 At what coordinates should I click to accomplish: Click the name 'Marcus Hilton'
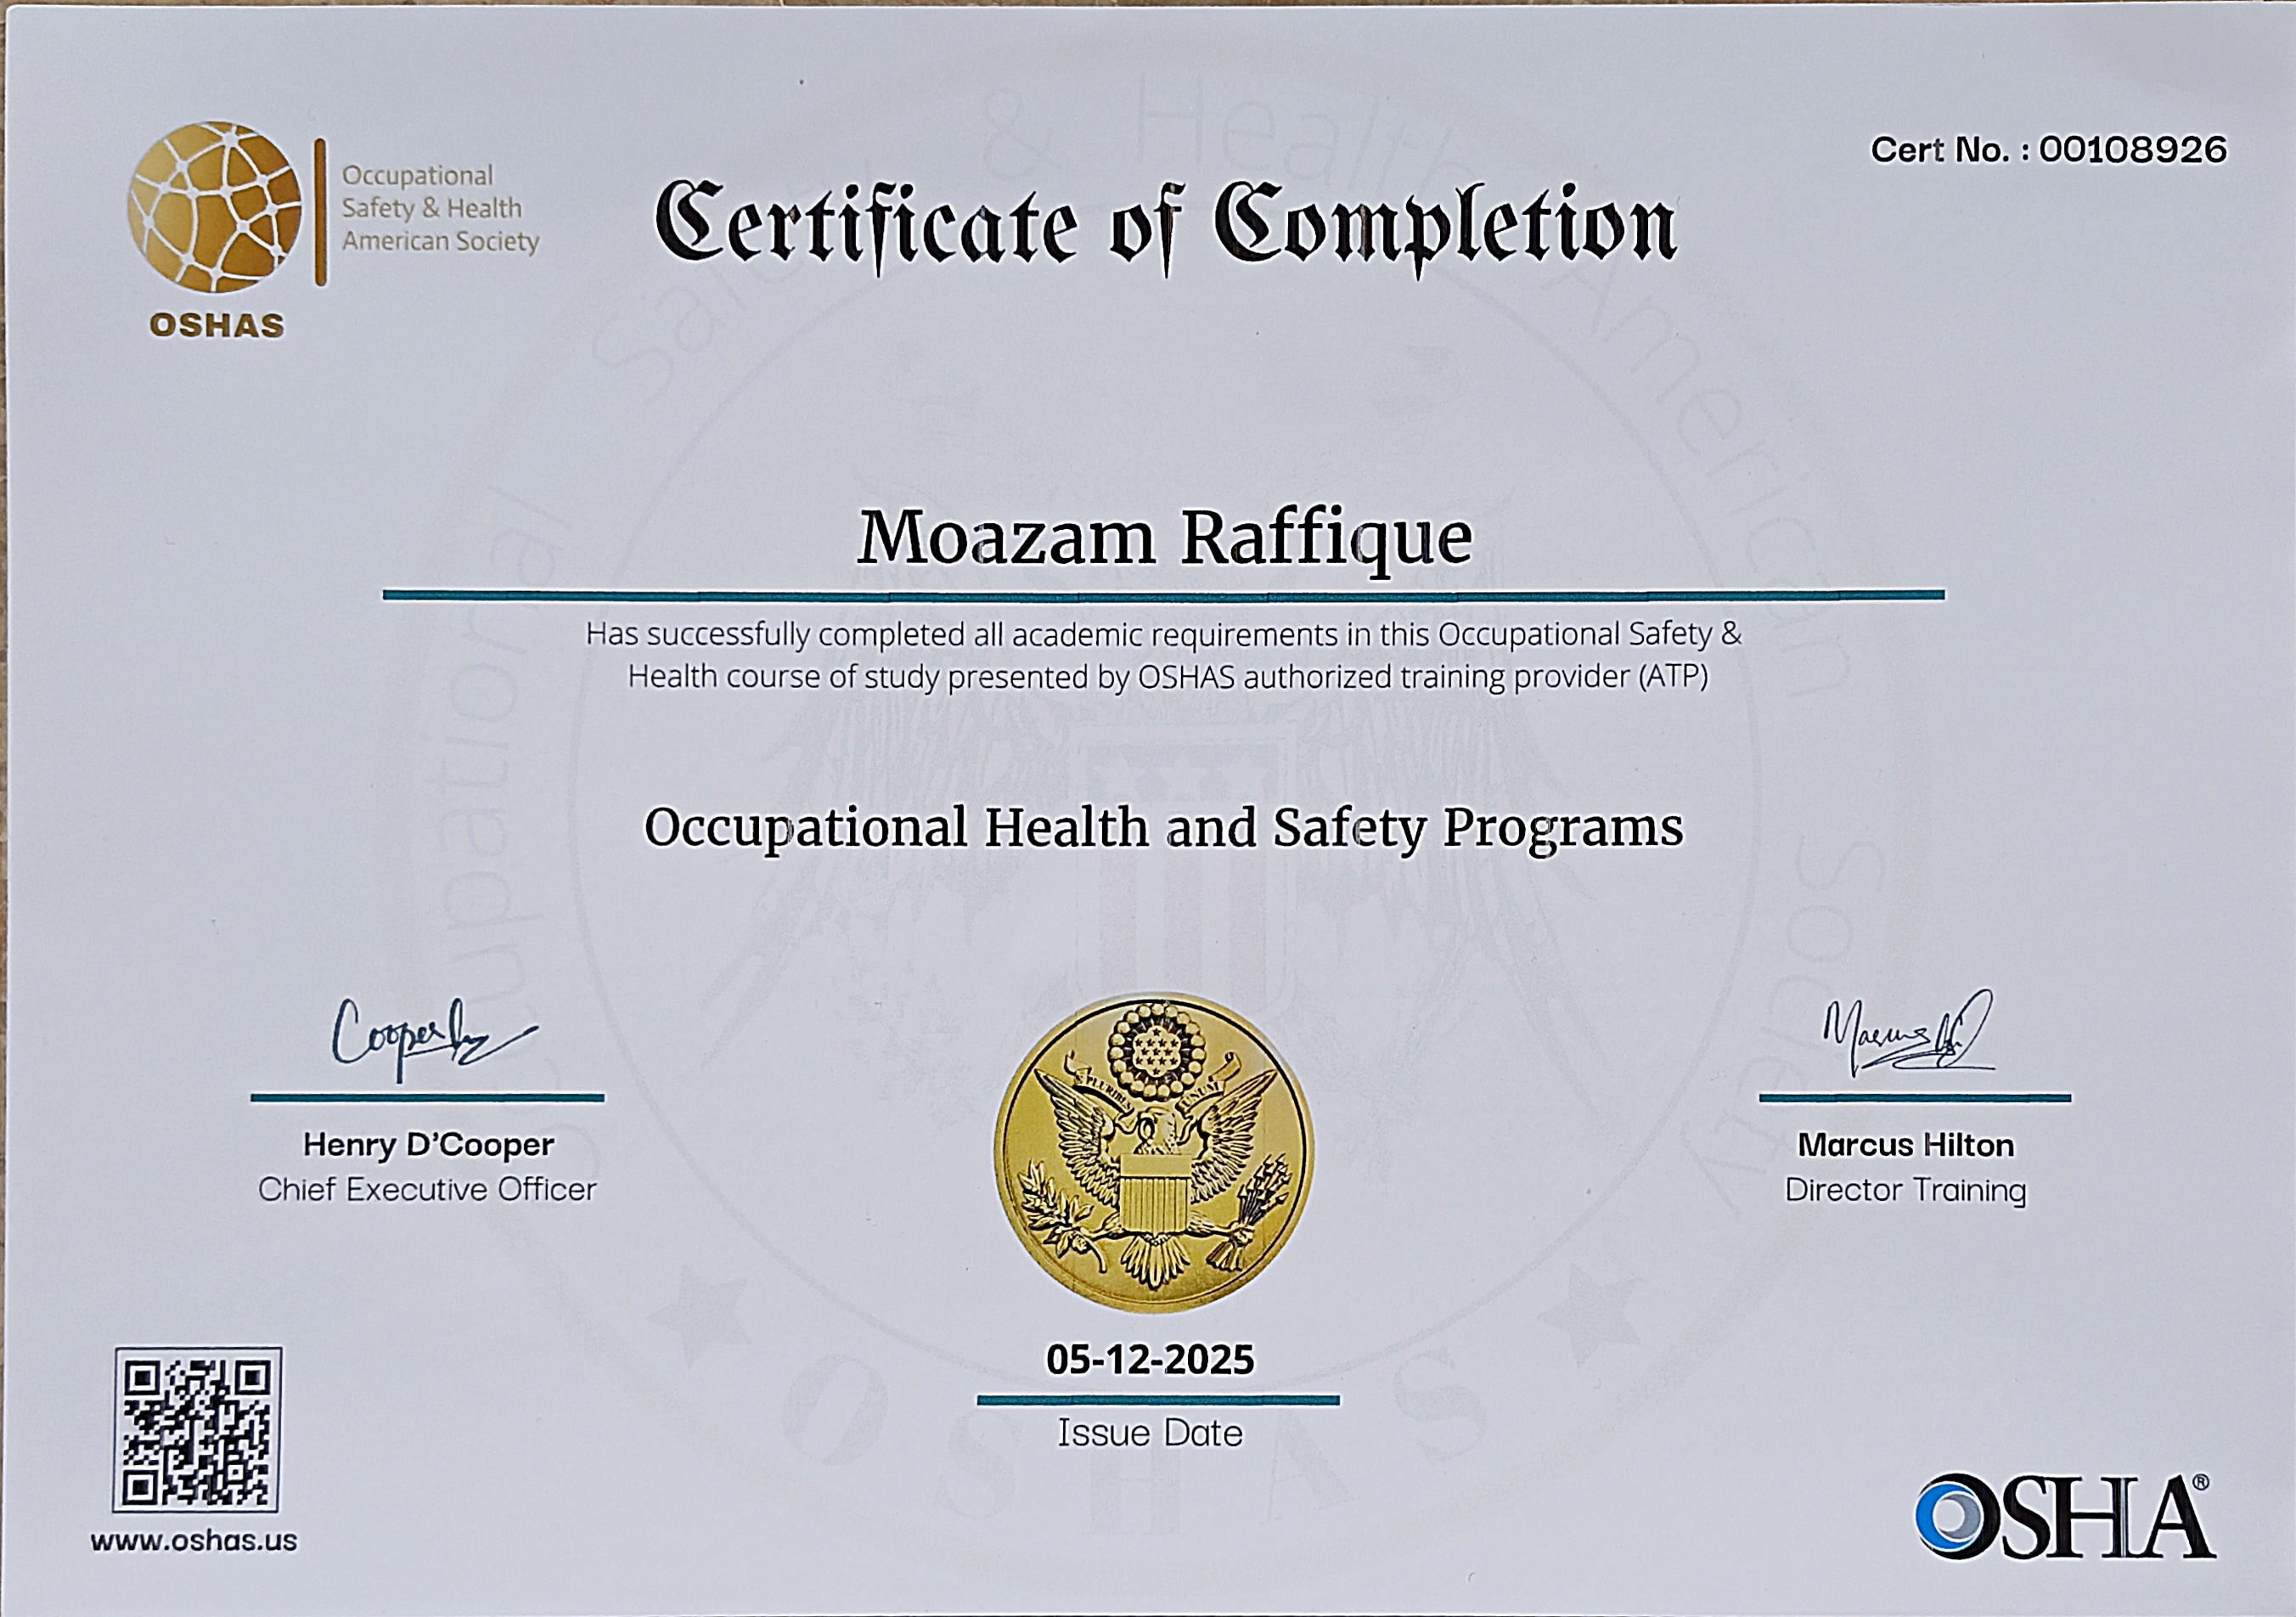(1906, 1145)
